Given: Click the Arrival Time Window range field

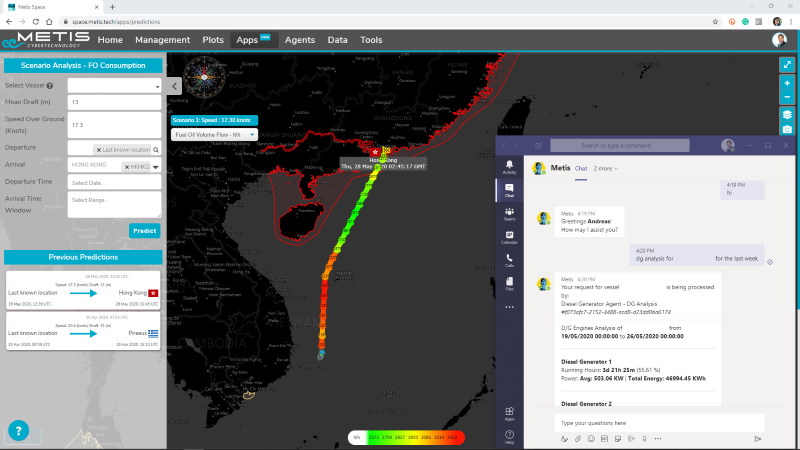Looking at the screenshot, I should coord(114,205).
